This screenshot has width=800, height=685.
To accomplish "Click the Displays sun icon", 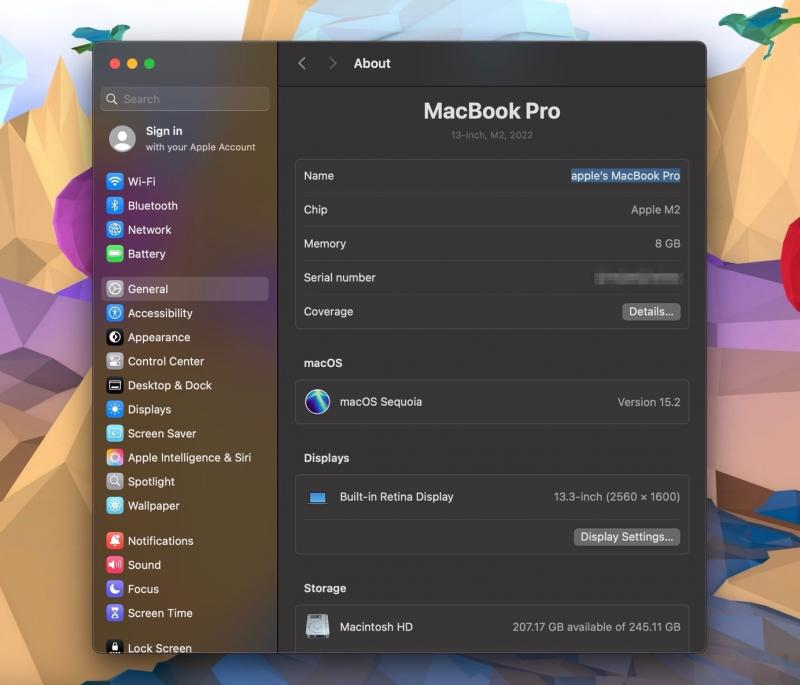I will (x=115, y=409).
